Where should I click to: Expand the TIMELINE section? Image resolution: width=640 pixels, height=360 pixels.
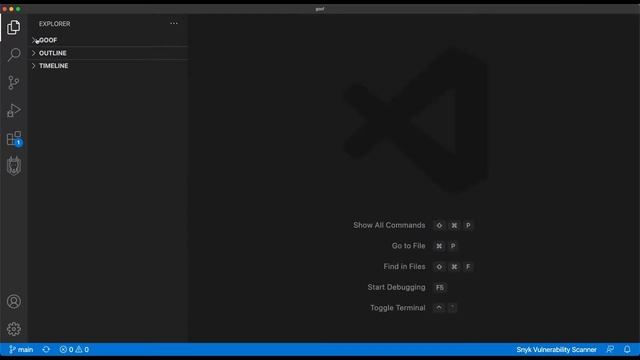108,66
